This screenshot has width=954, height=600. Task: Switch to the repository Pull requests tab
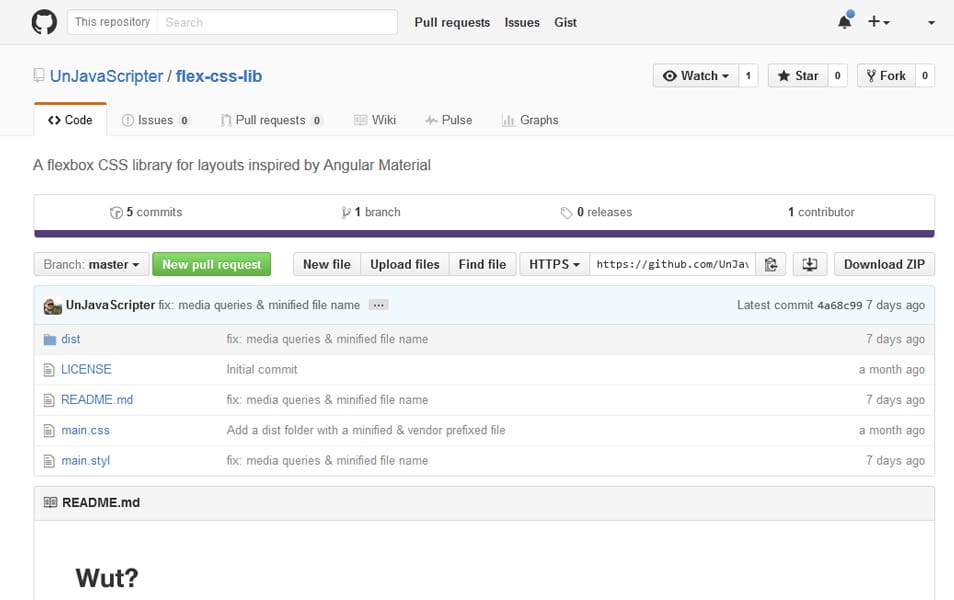pos(271,120)
